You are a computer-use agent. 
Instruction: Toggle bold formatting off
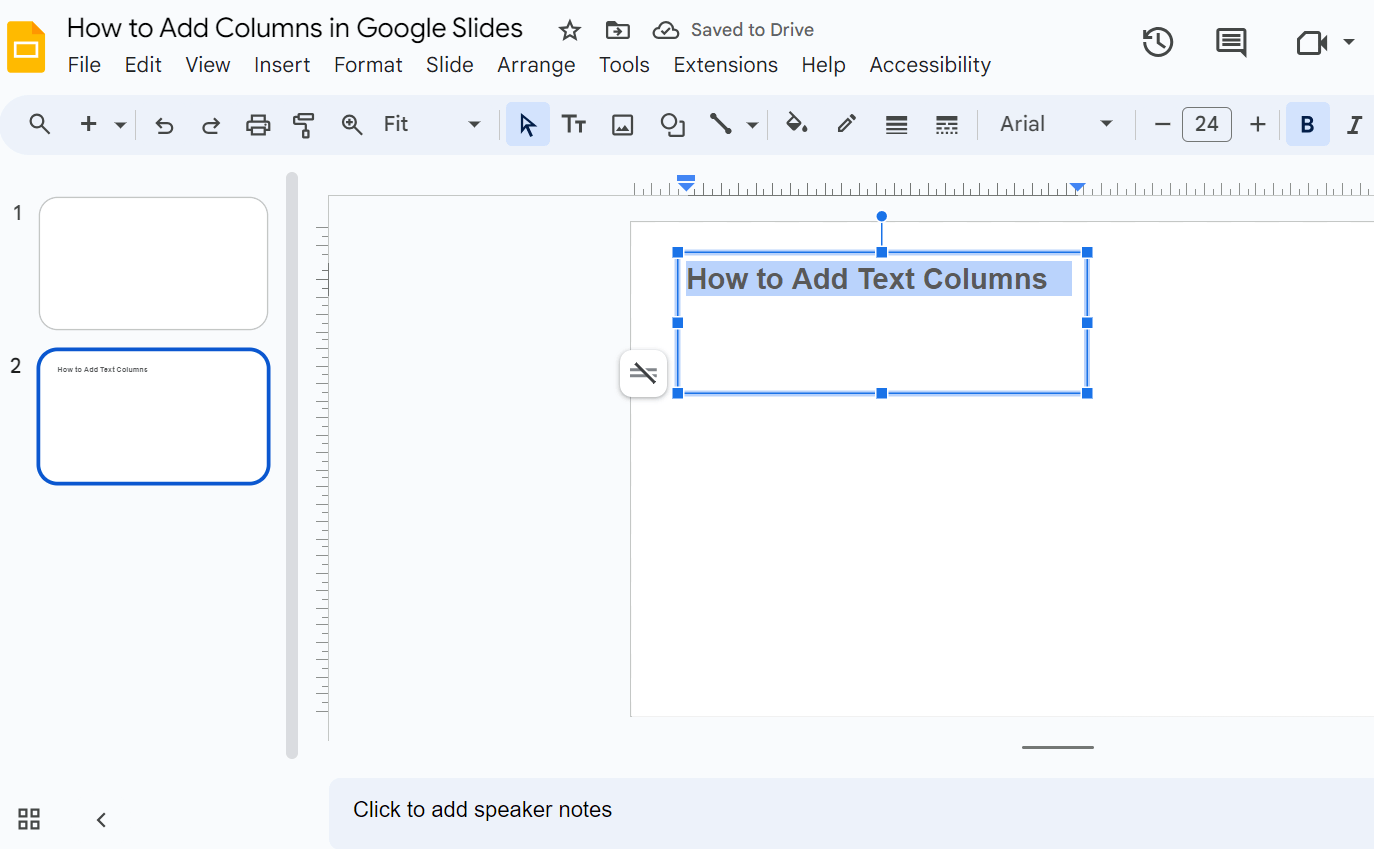coord(1307,124)
